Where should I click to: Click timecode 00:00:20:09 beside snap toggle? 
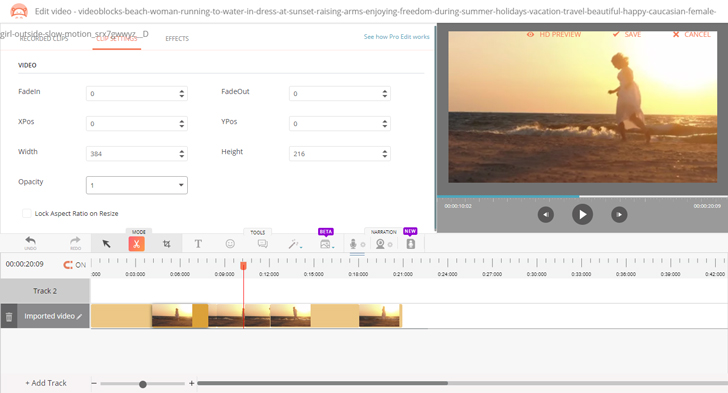click(25, 264)
